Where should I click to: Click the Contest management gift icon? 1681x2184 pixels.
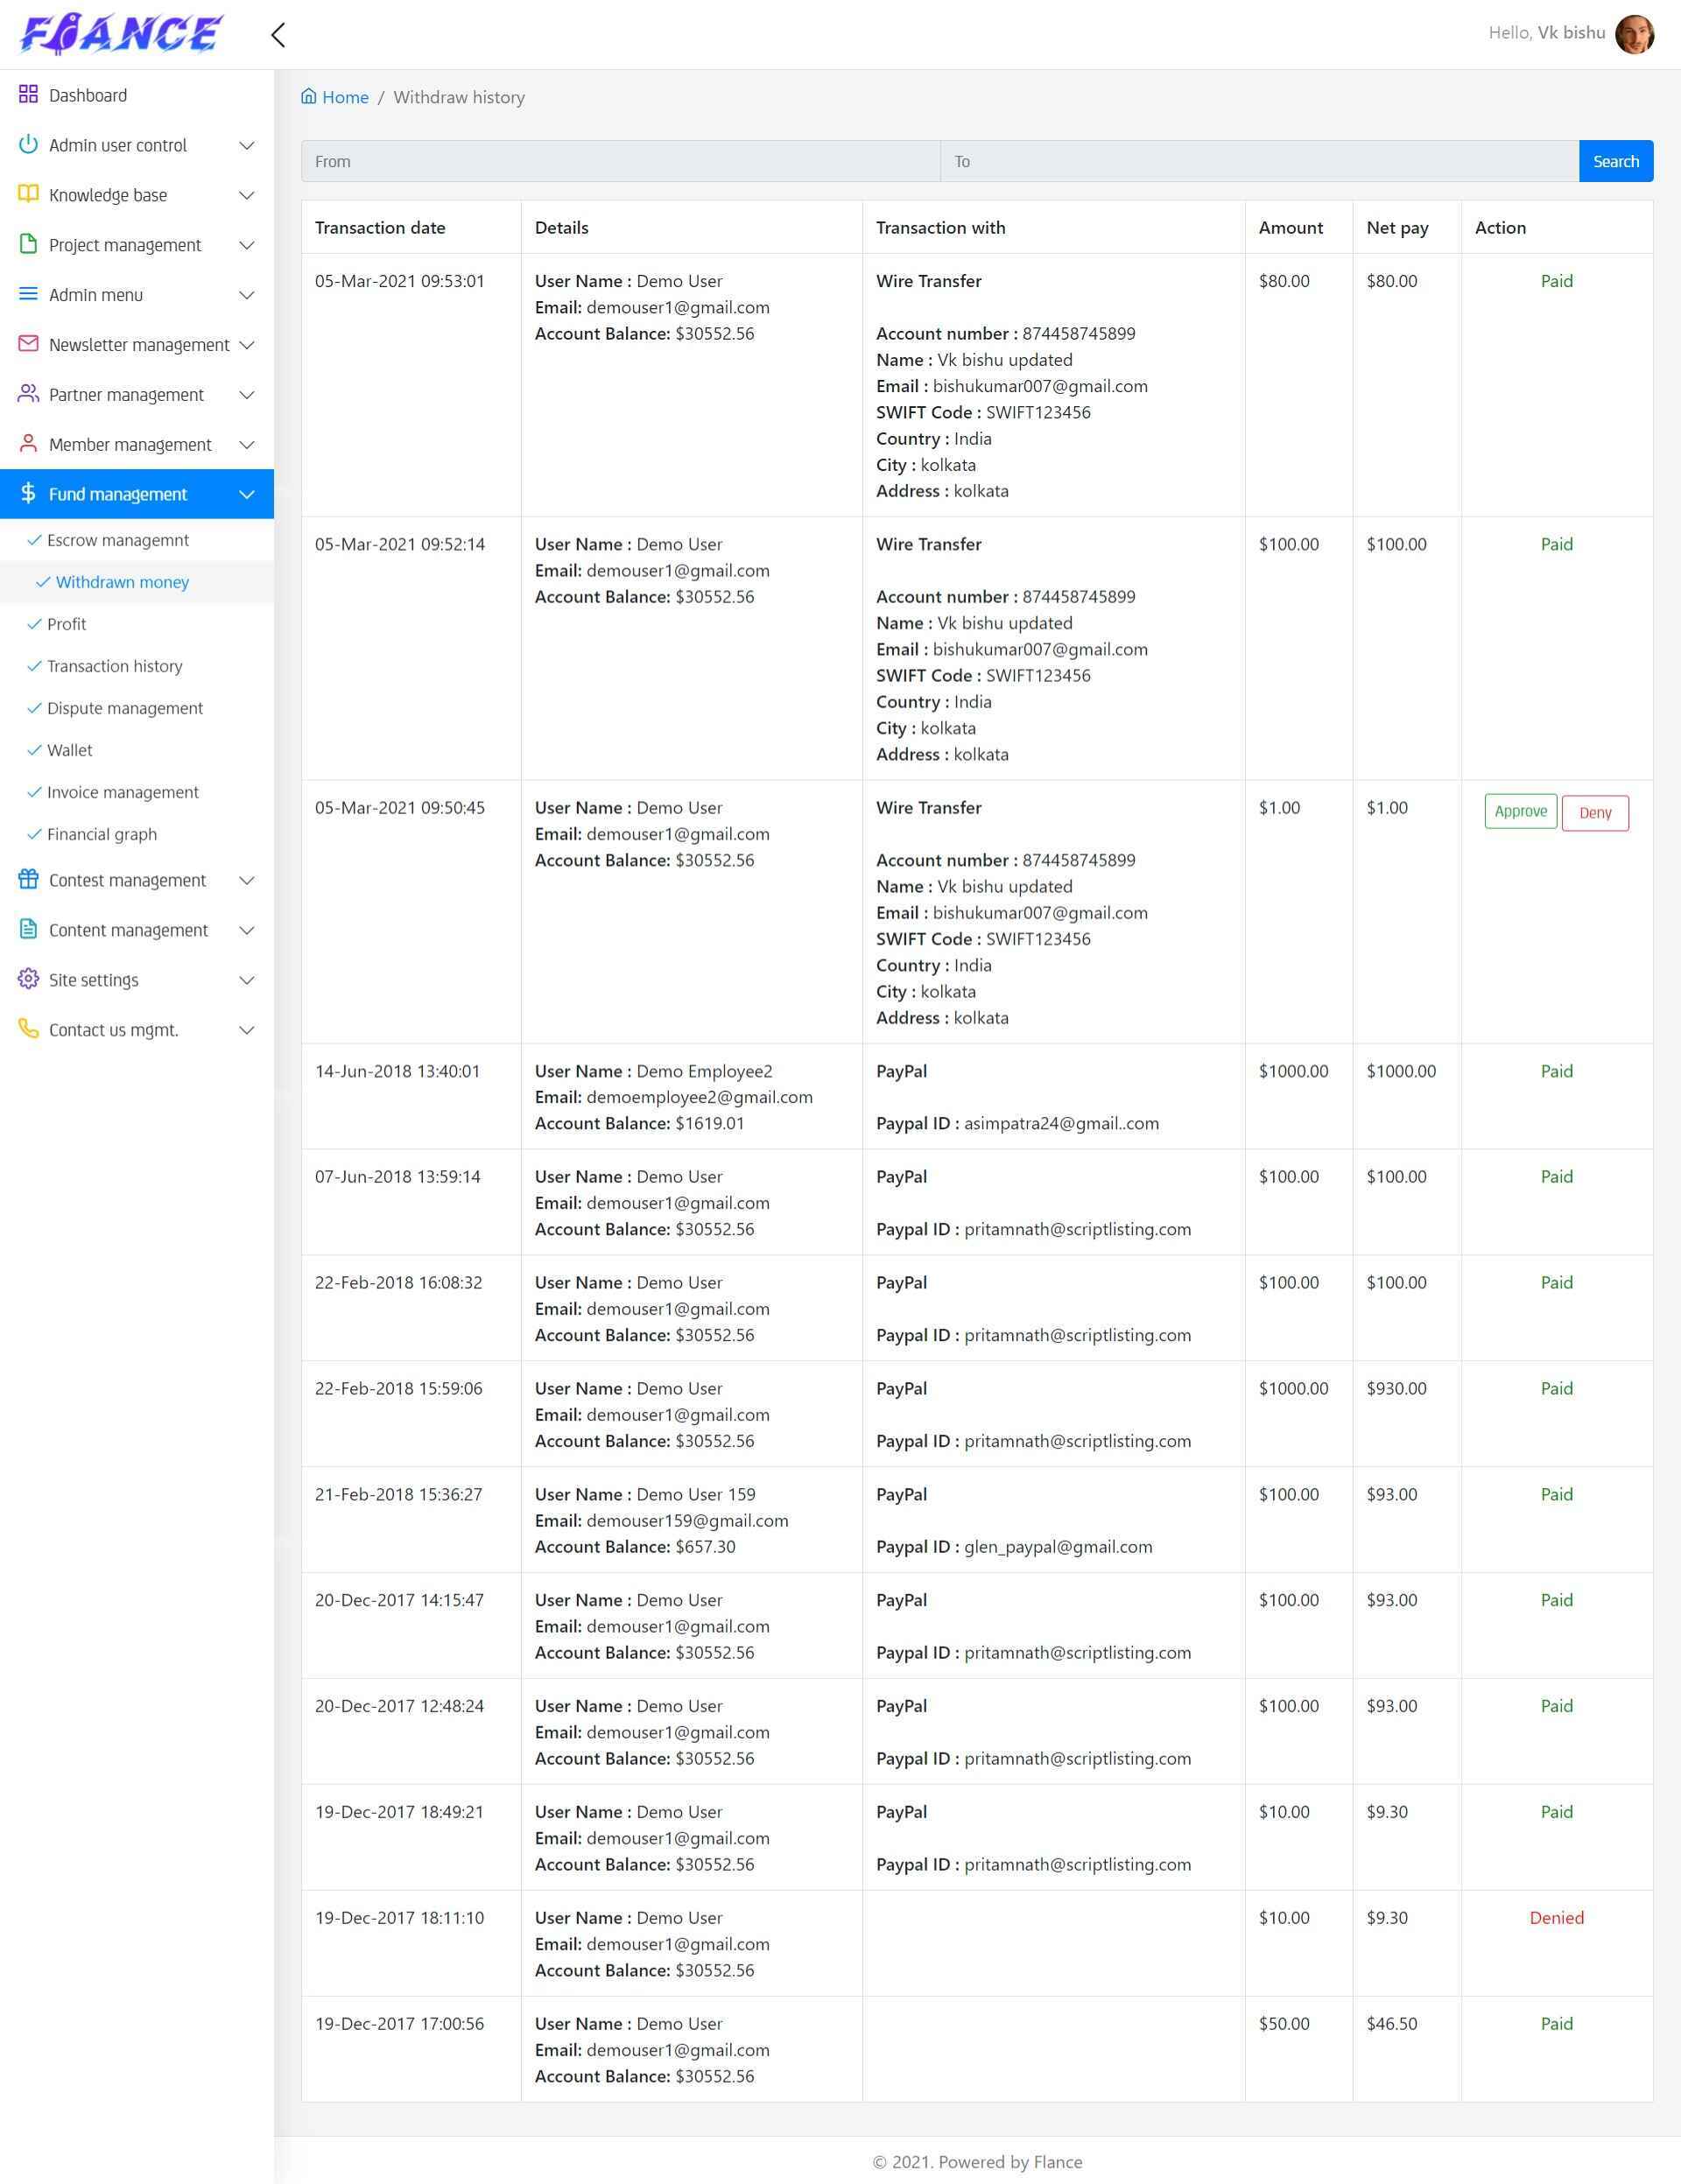tap(28, 879)
